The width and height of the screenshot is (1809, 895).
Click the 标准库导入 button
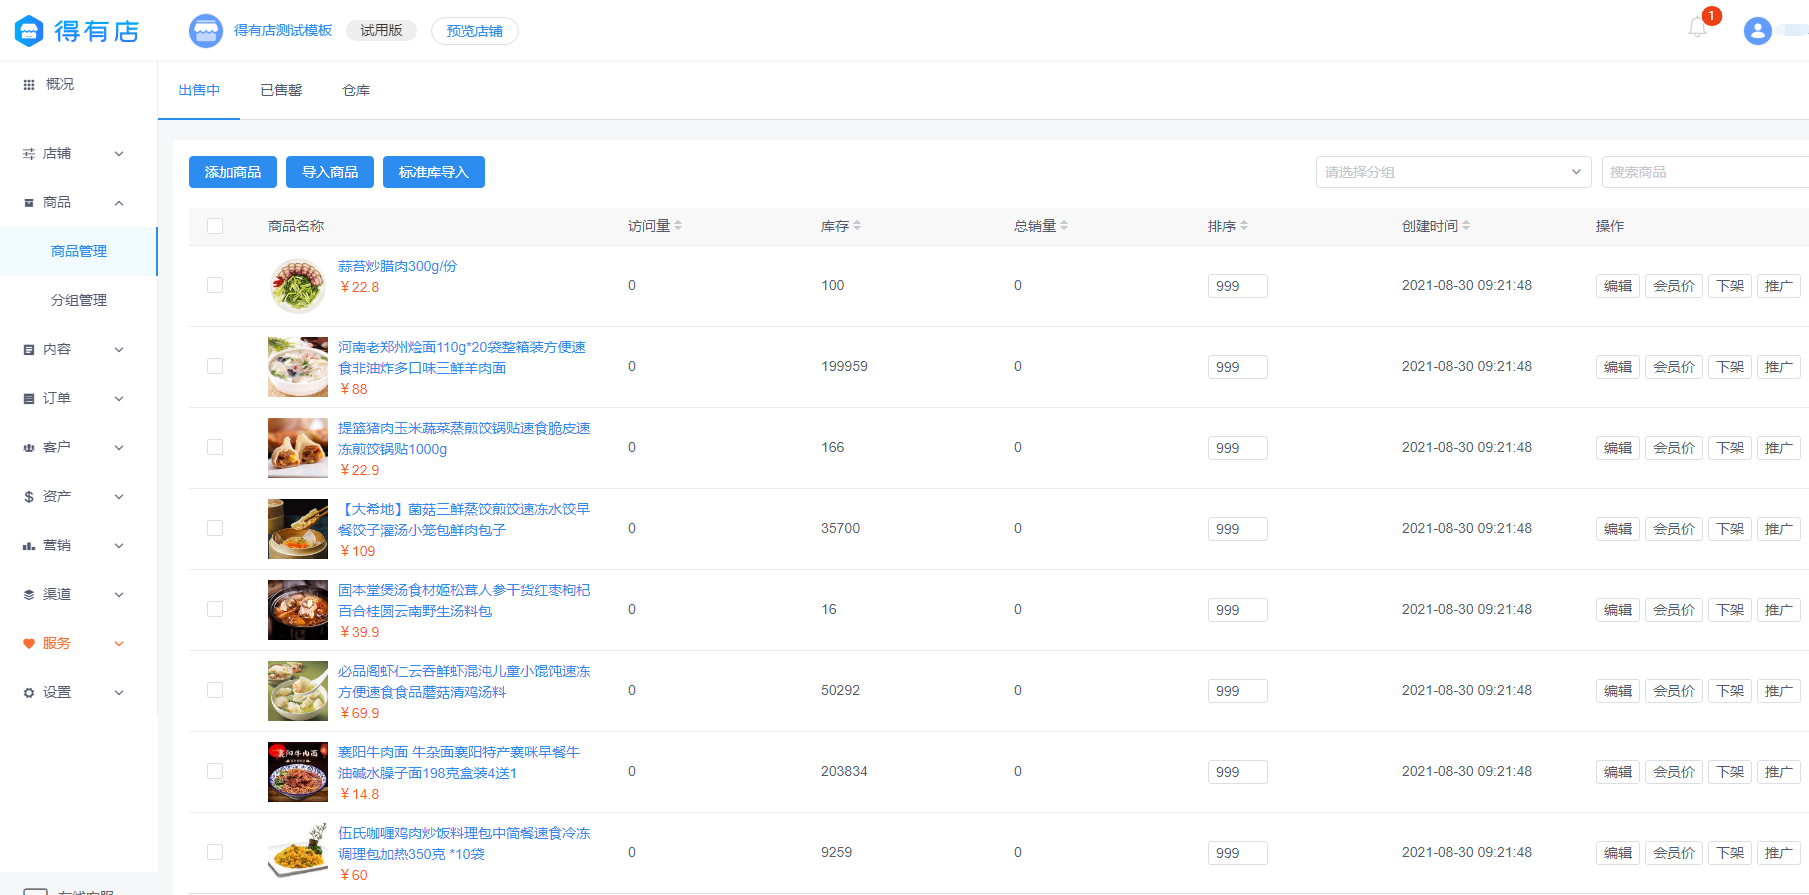[x=434, y=172]
